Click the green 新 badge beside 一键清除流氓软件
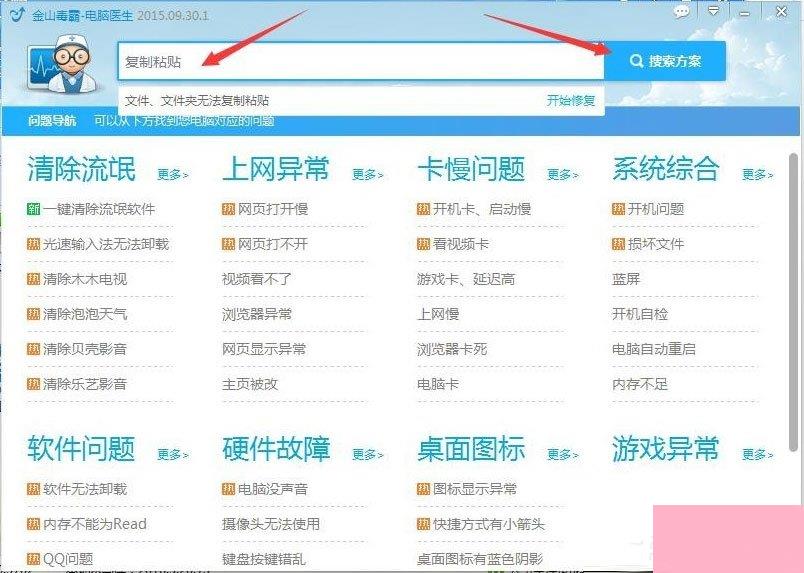Image resolution: width=804 pixels, height=573 pixels. [33, 209]
